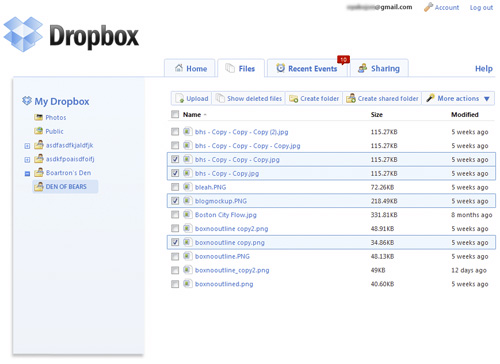Viewport: 500px width, 364px height.
Task: Click the Account wrench icon
Action: click(x=428, y=7)
